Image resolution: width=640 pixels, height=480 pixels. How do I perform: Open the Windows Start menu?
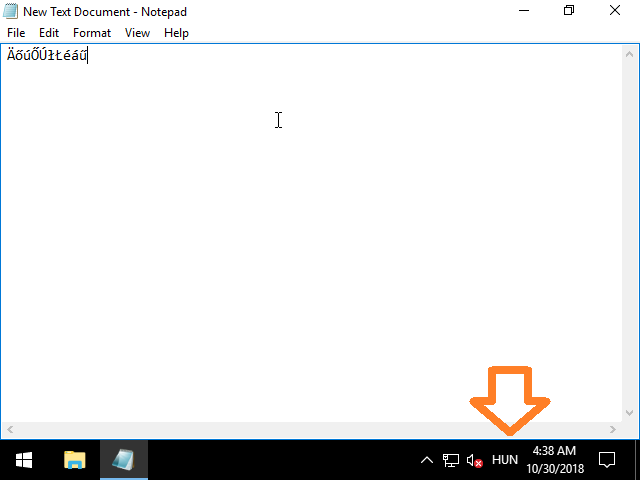tap(24, 460)
